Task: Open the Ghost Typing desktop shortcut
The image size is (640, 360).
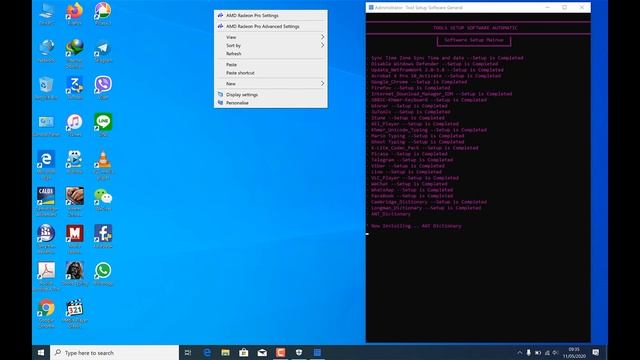Action: click(x=74, y=273)
